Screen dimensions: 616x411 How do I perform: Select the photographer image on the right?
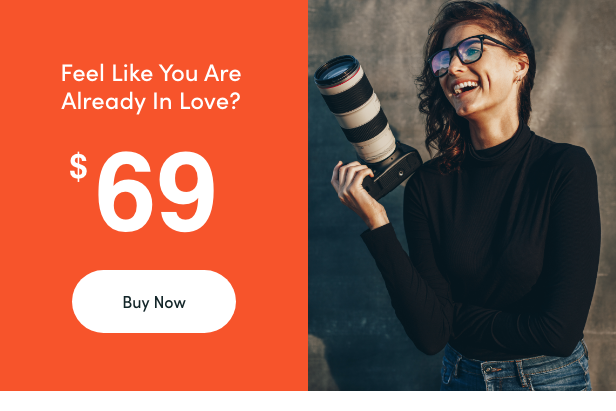point(462,195)
